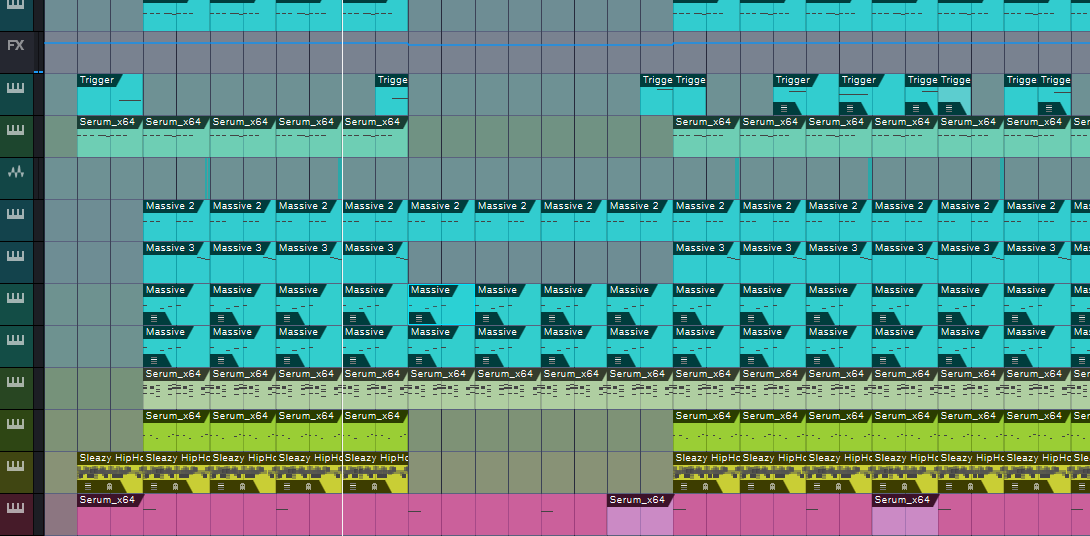Select the first lime-green Serum_x64 clip

point(177,430)
